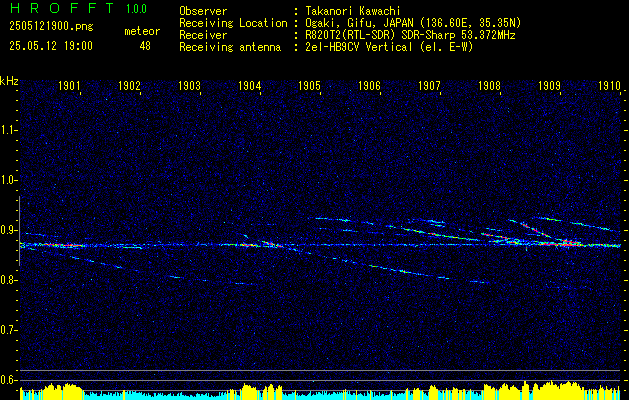
Task: Click the HROFFT title text
Action: (63, 8)
